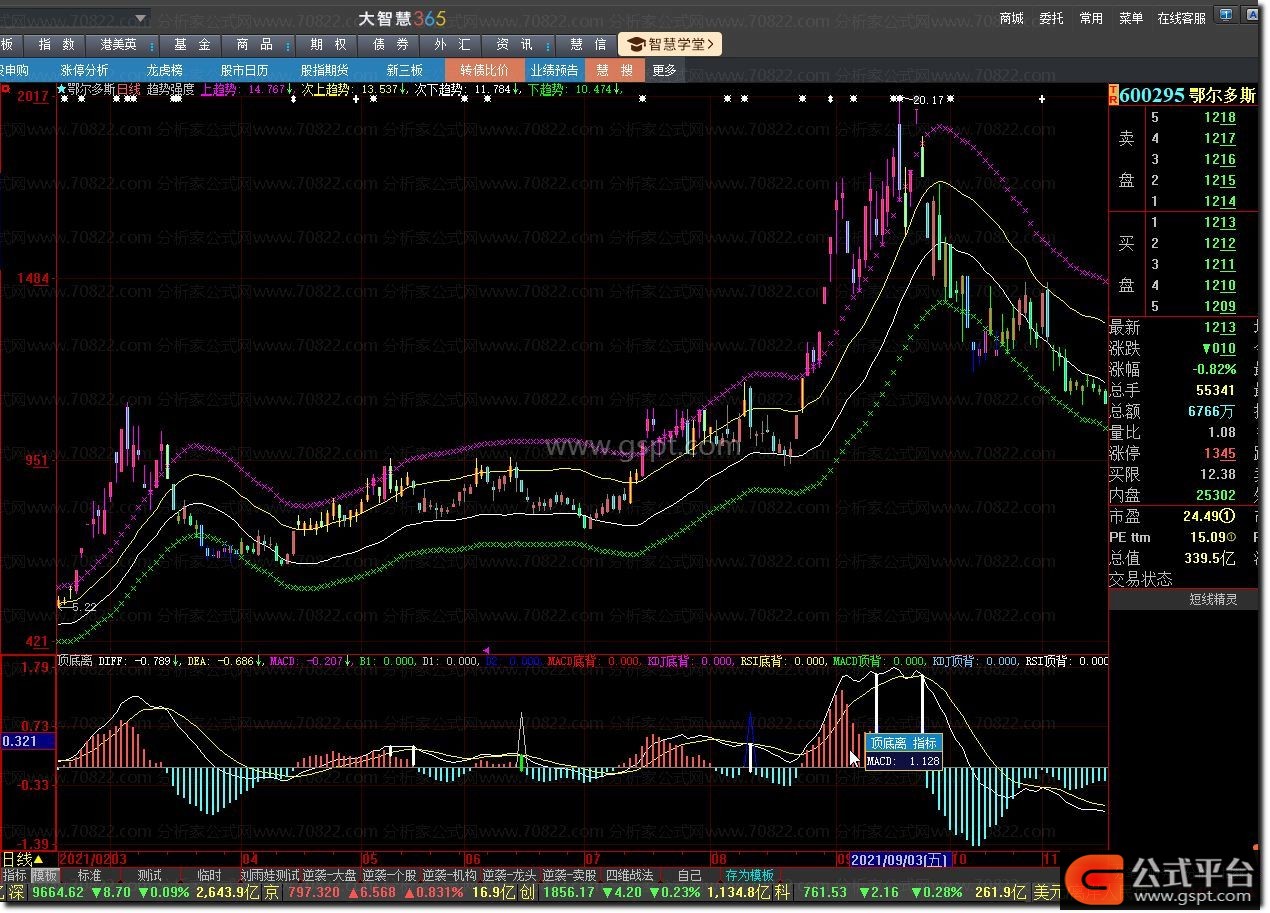
Task: Select the 逆袭-龙头 template
Action: (509, 875)
